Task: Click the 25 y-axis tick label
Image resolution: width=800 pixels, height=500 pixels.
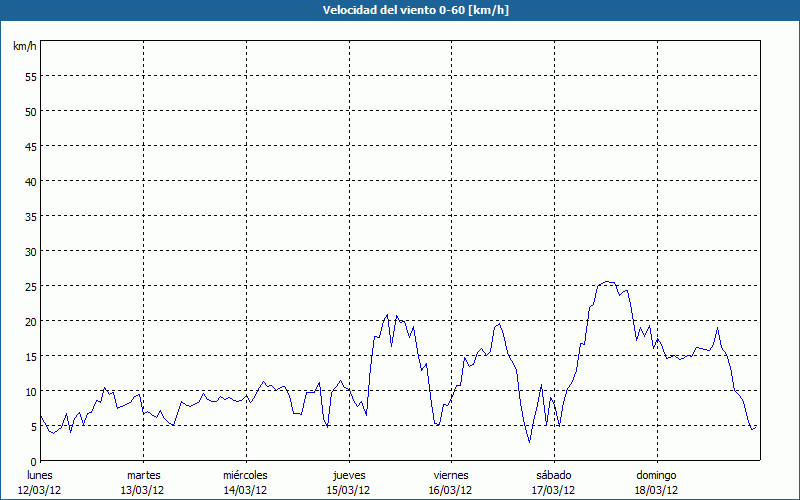Action: (30, 286)
